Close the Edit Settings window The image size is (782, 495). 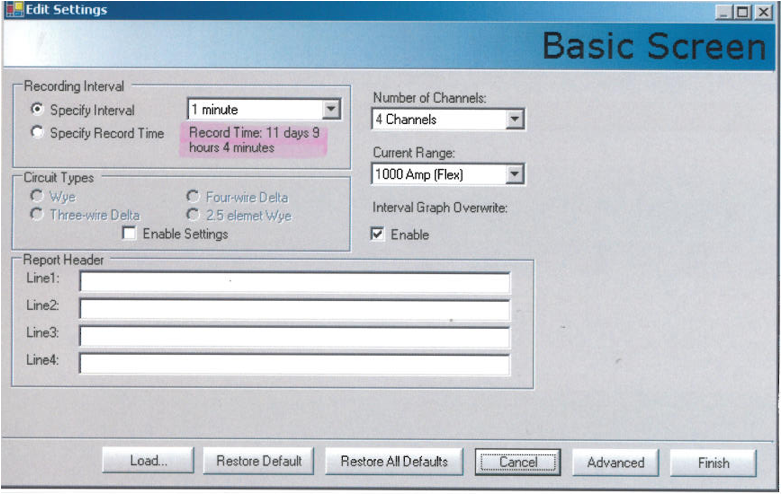point(763,11)
